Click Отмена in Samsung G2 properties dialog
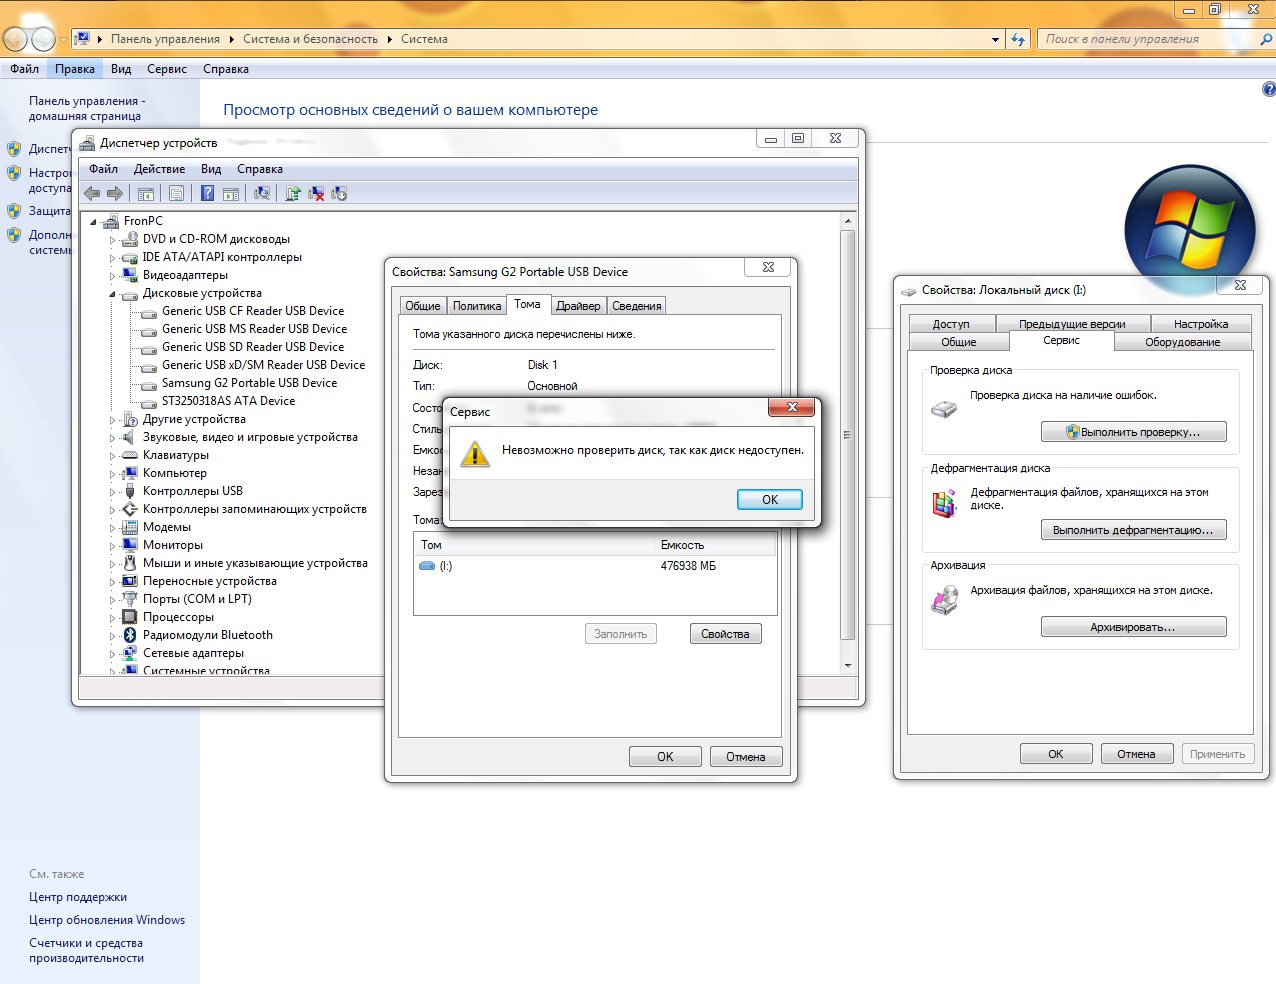The image size is (1276, 984). 746,757
